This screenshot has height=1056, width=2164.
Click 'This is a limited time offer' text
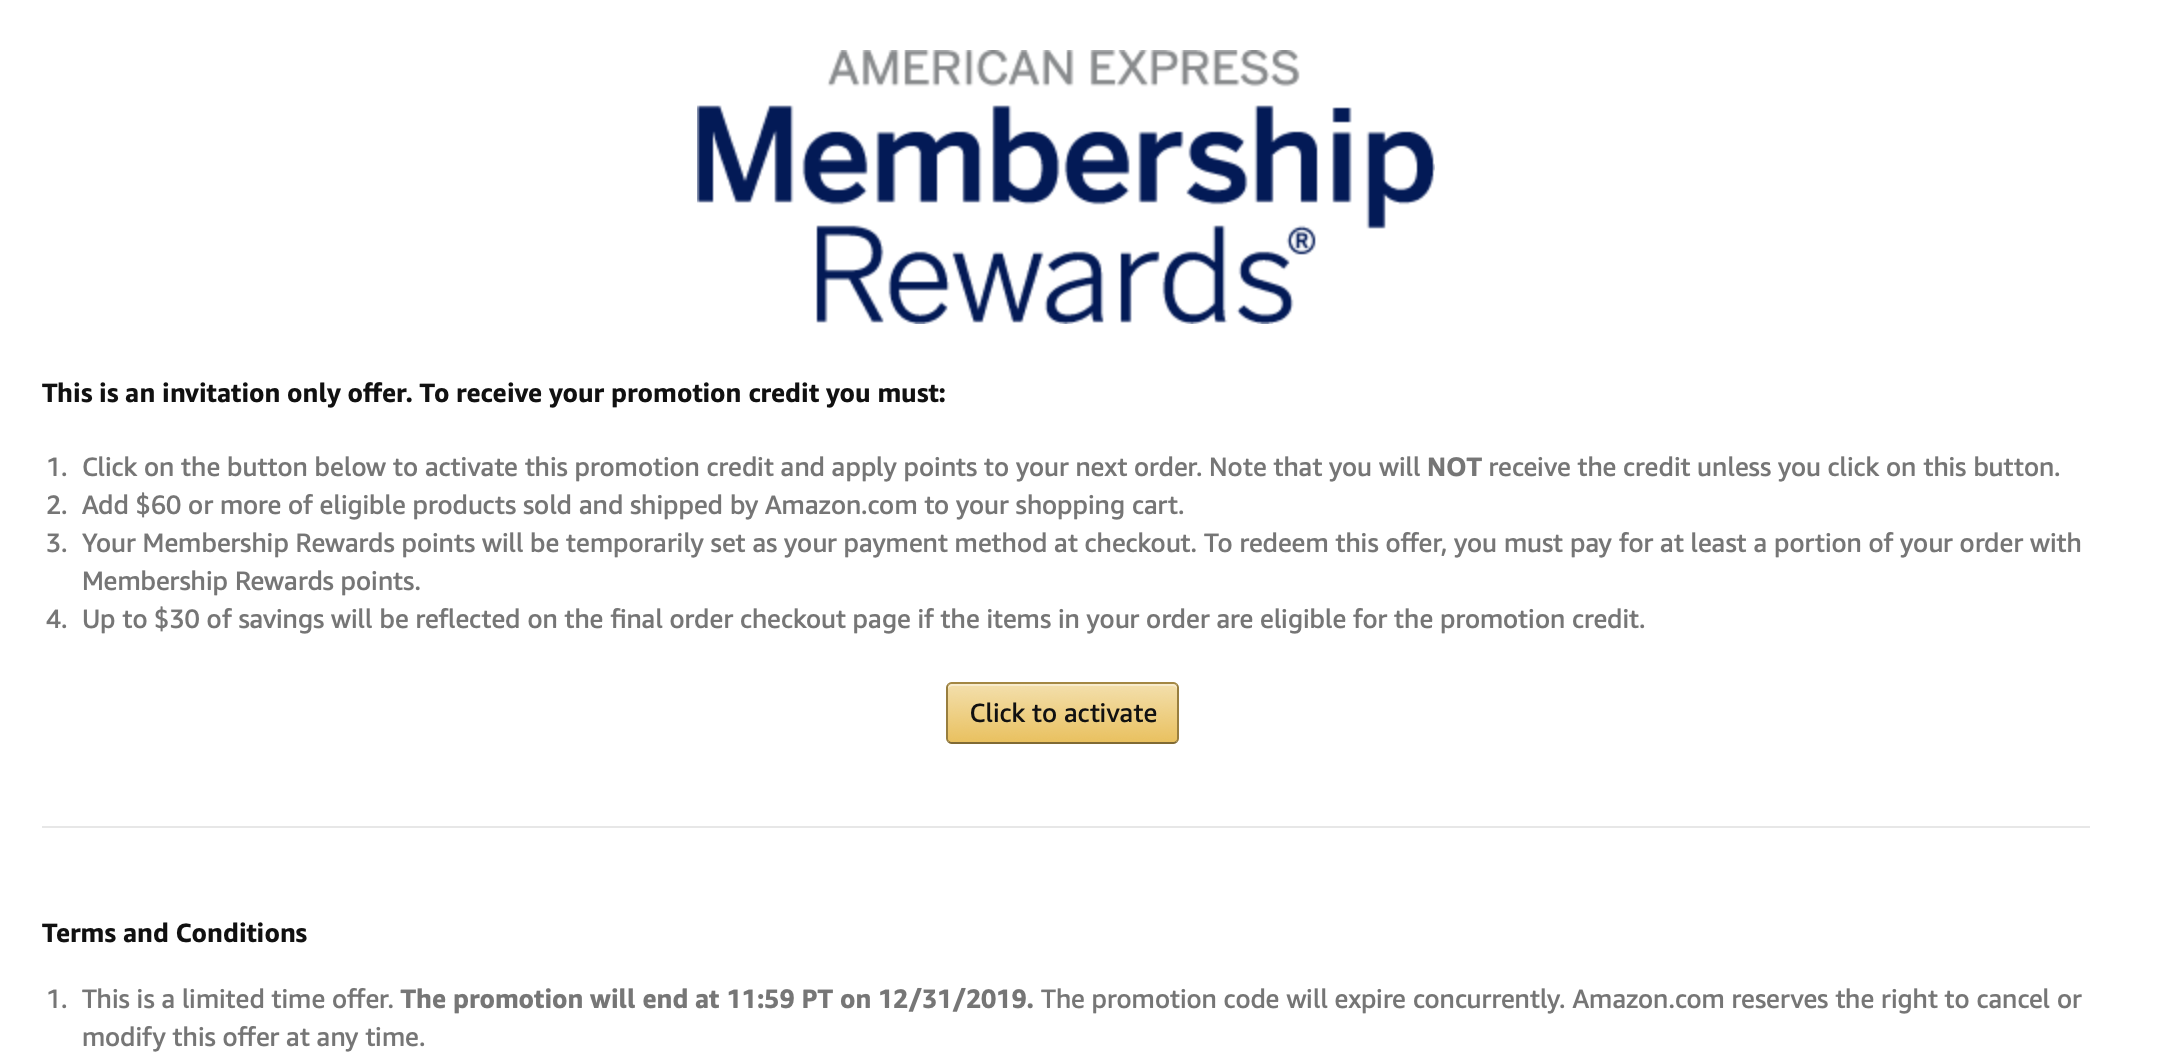(238, 999)
